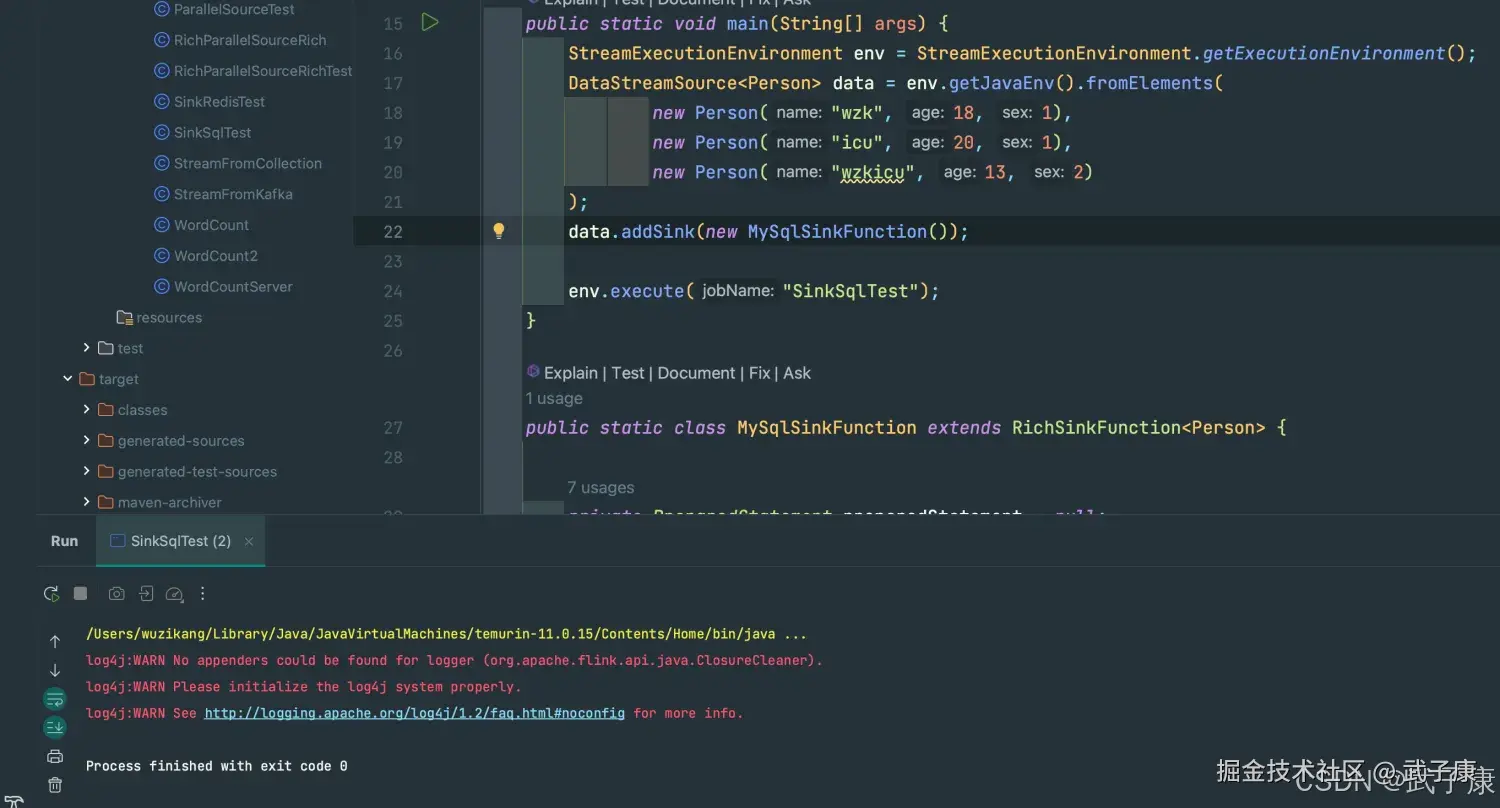Click the '1 usage' inlay hint
This screenshot has width=1500, height=808.
click(554, 398)
